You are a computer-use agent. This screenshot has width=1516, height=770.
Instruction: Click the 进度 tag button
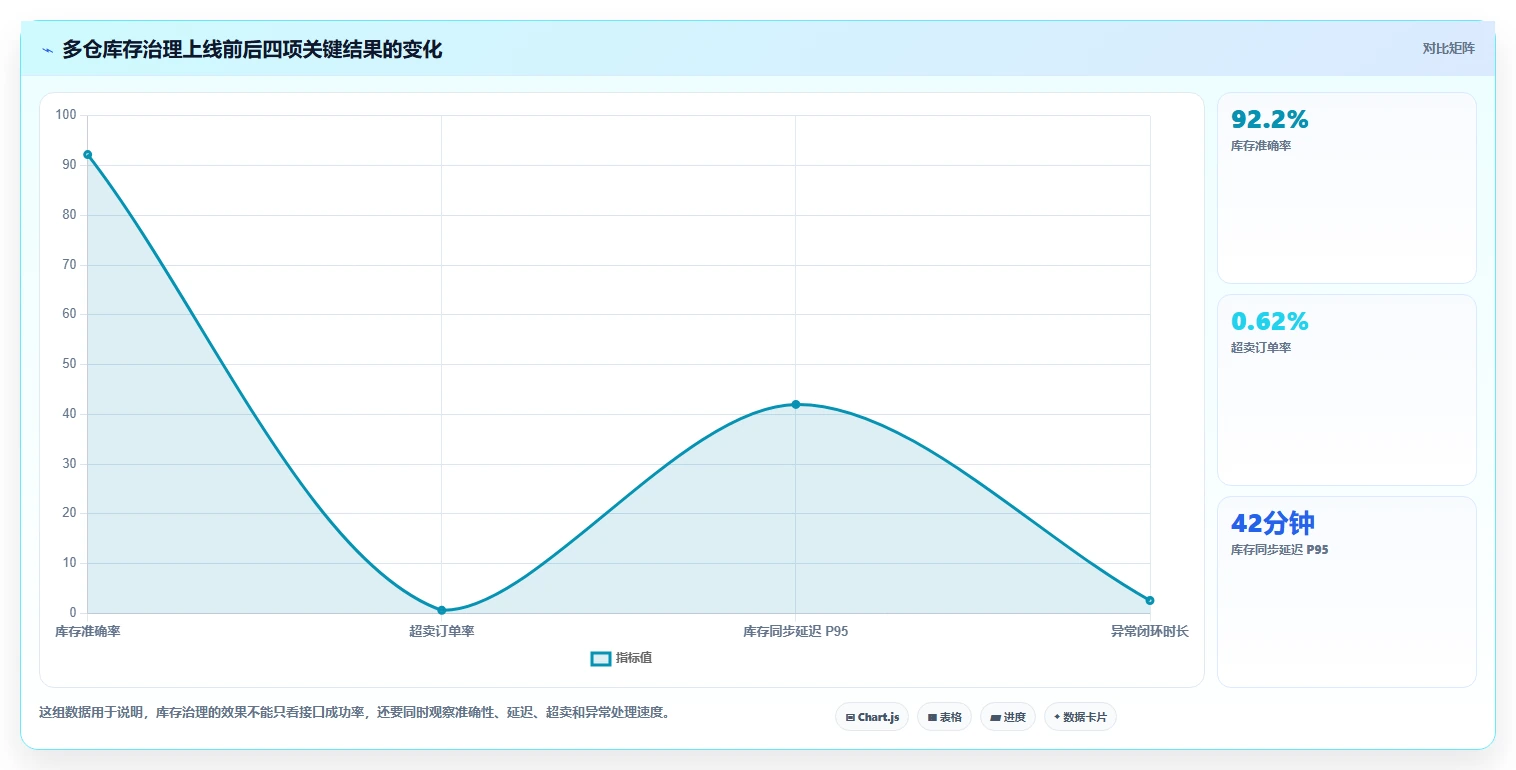click(1008, 717)
